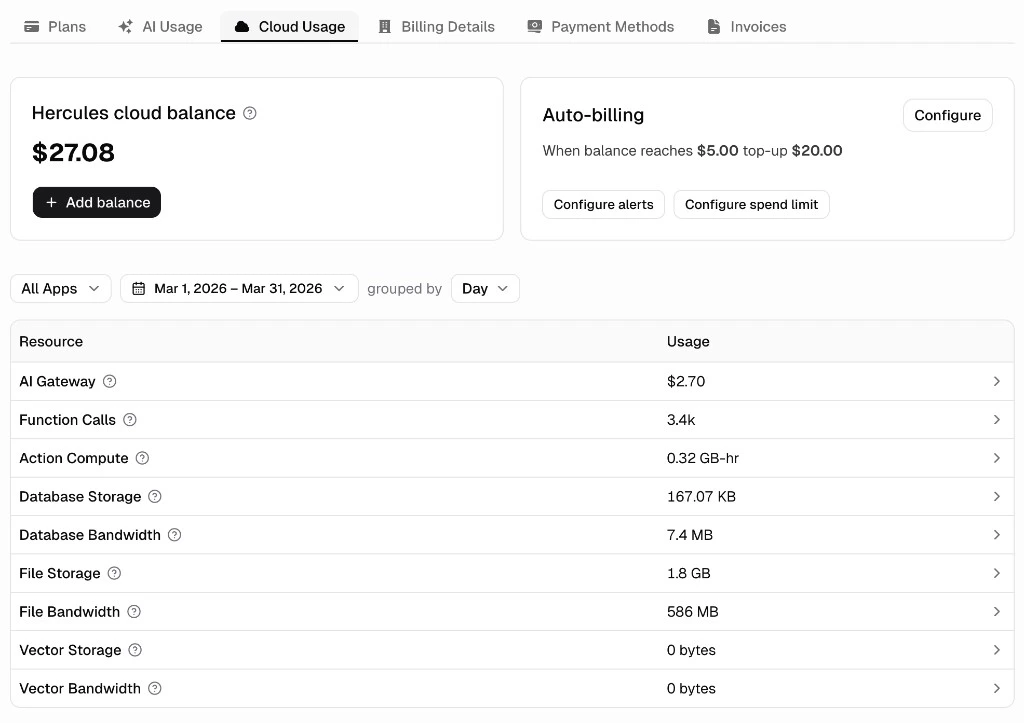Open the Day grouping dropdown

pos(484,288)
